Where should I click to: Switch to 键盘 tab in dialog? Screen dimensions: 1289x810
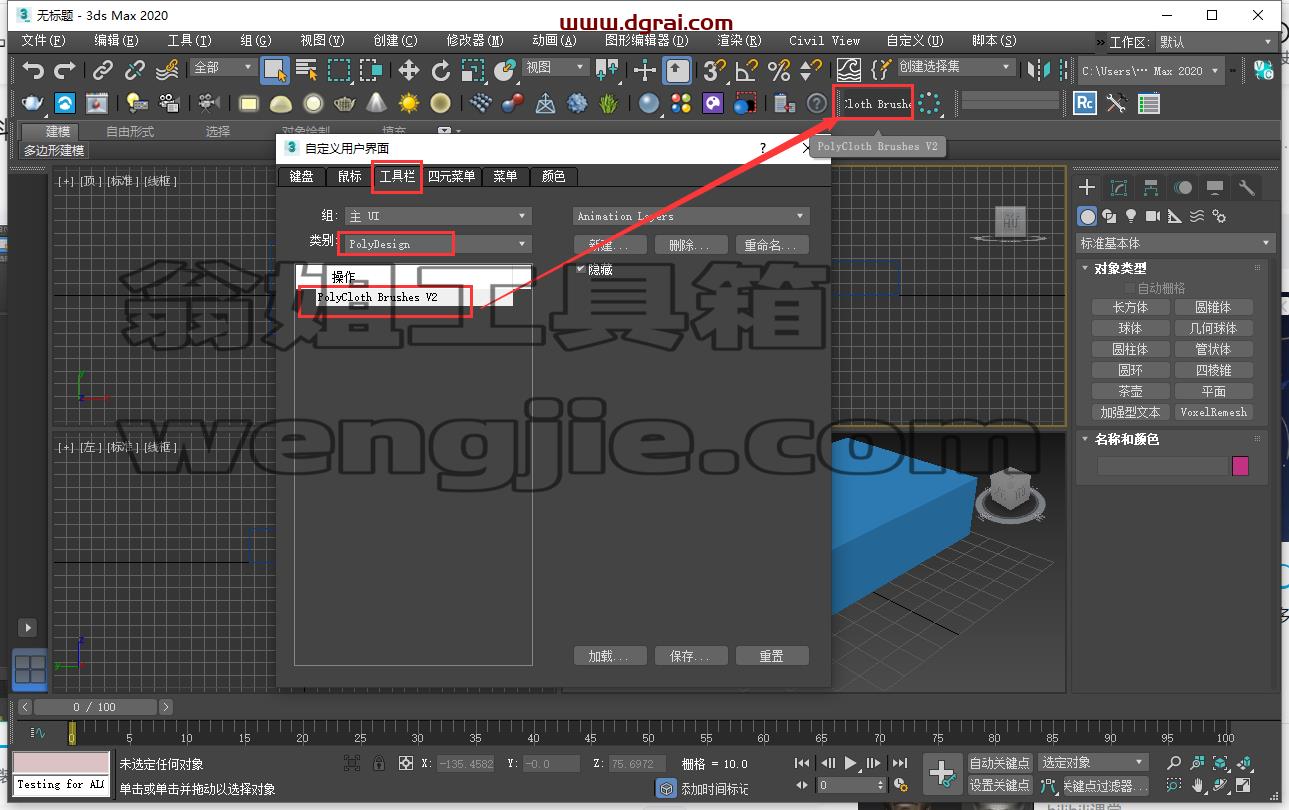point(301,176)
